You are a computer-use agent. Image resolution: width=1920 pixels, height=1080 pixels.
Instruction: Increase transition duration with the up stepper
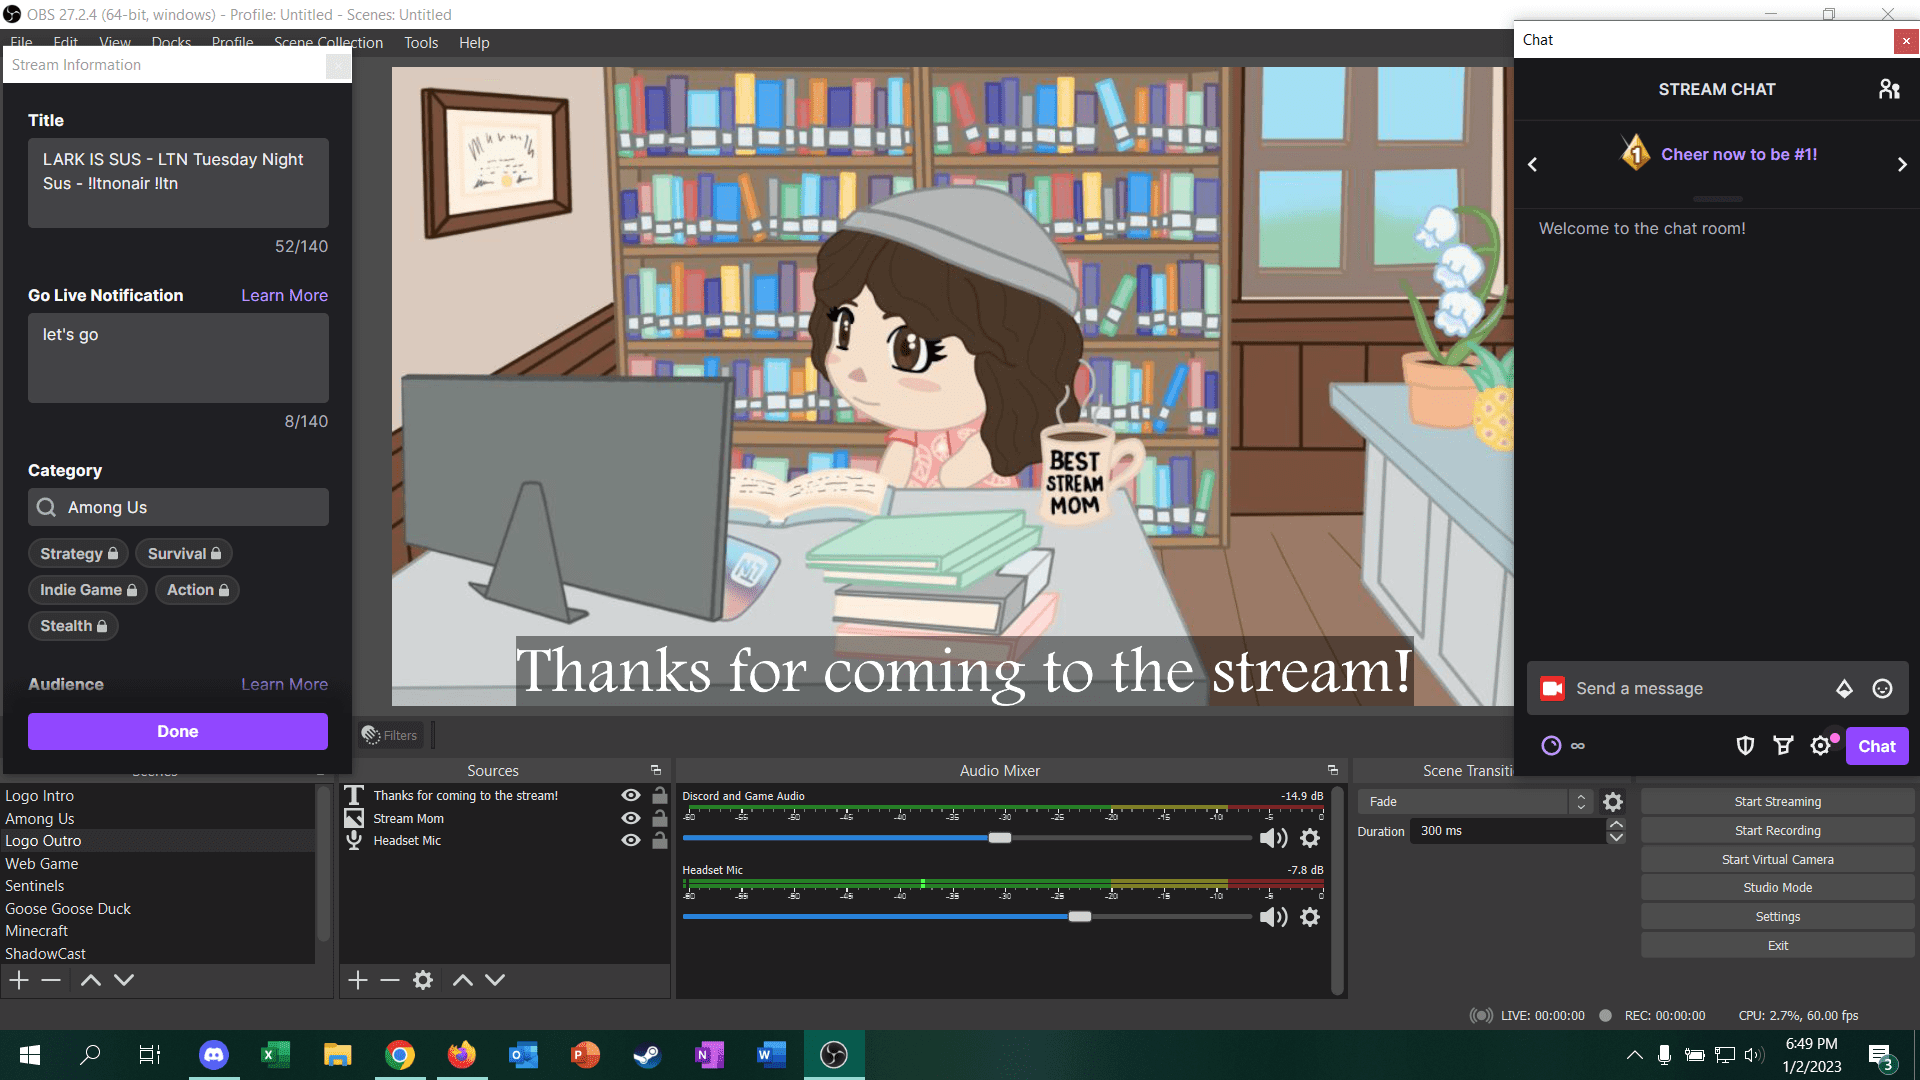pos(1616,824)
